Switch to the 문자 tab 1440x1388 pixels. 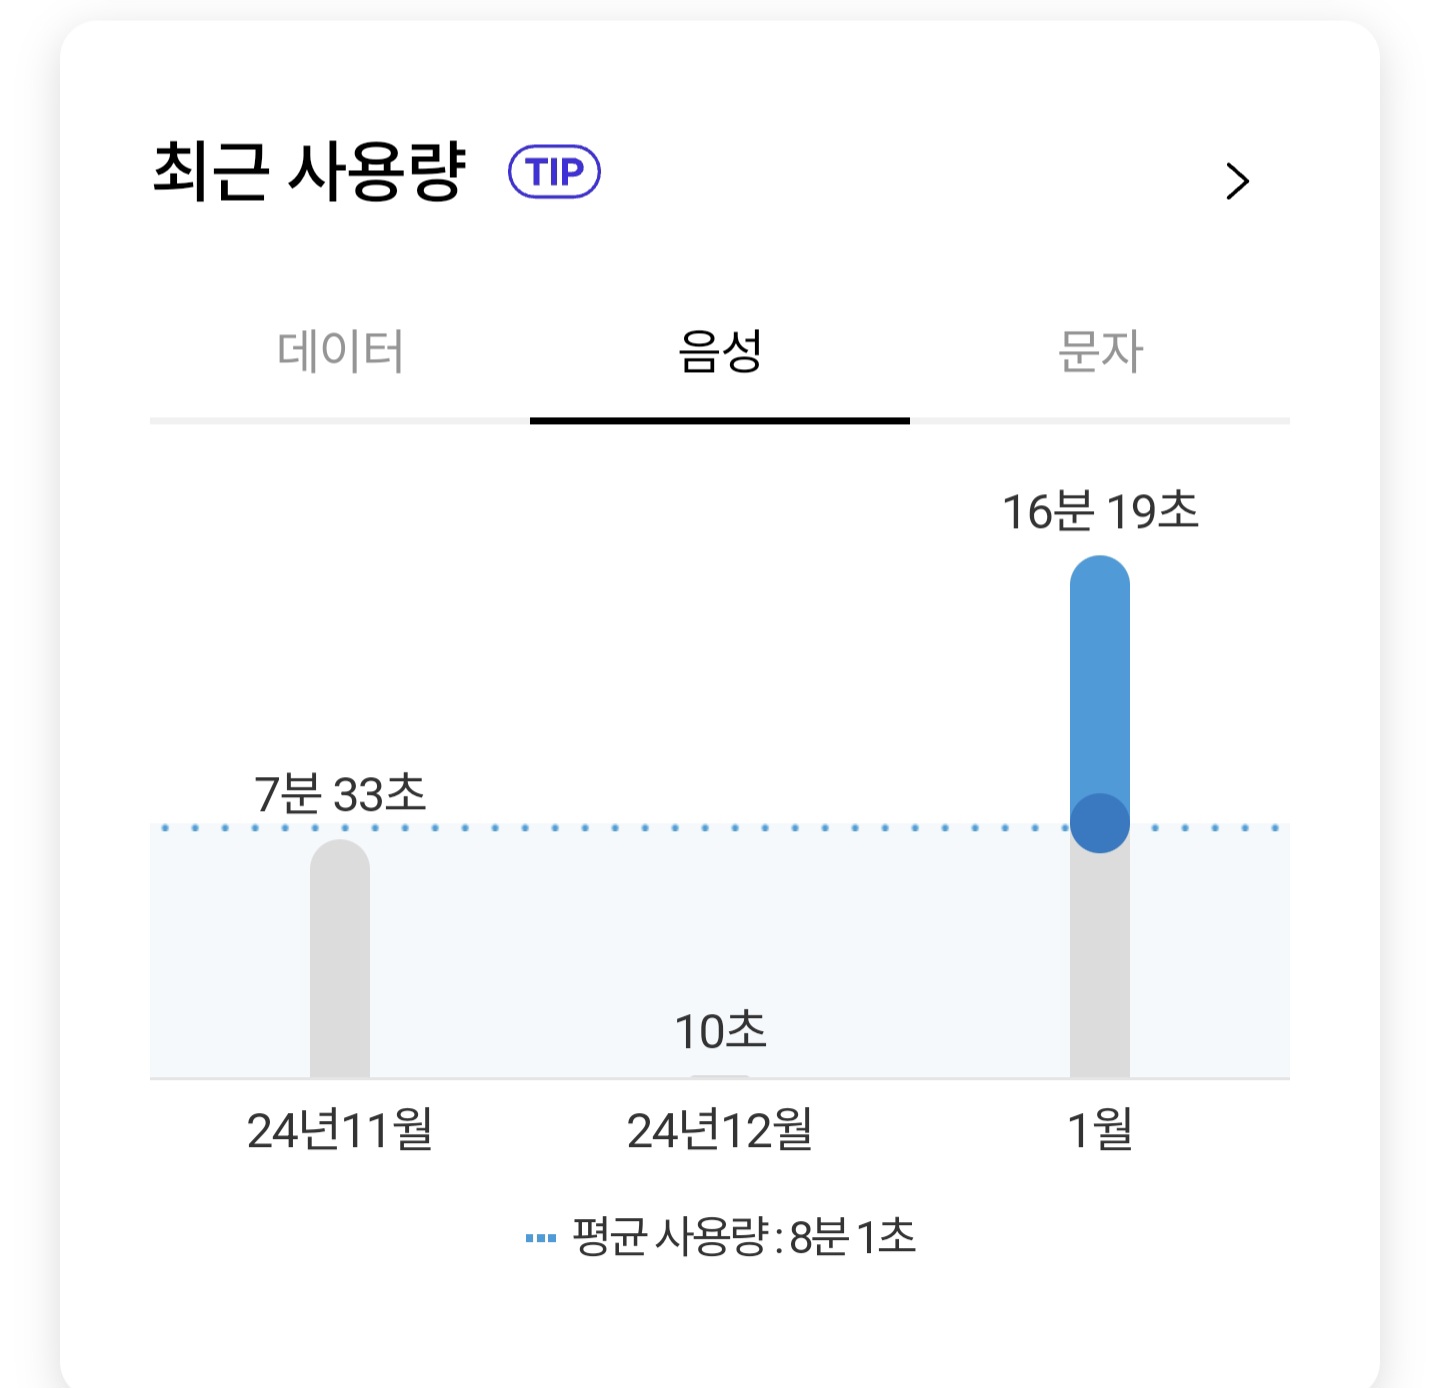(x=1100, y=352)
